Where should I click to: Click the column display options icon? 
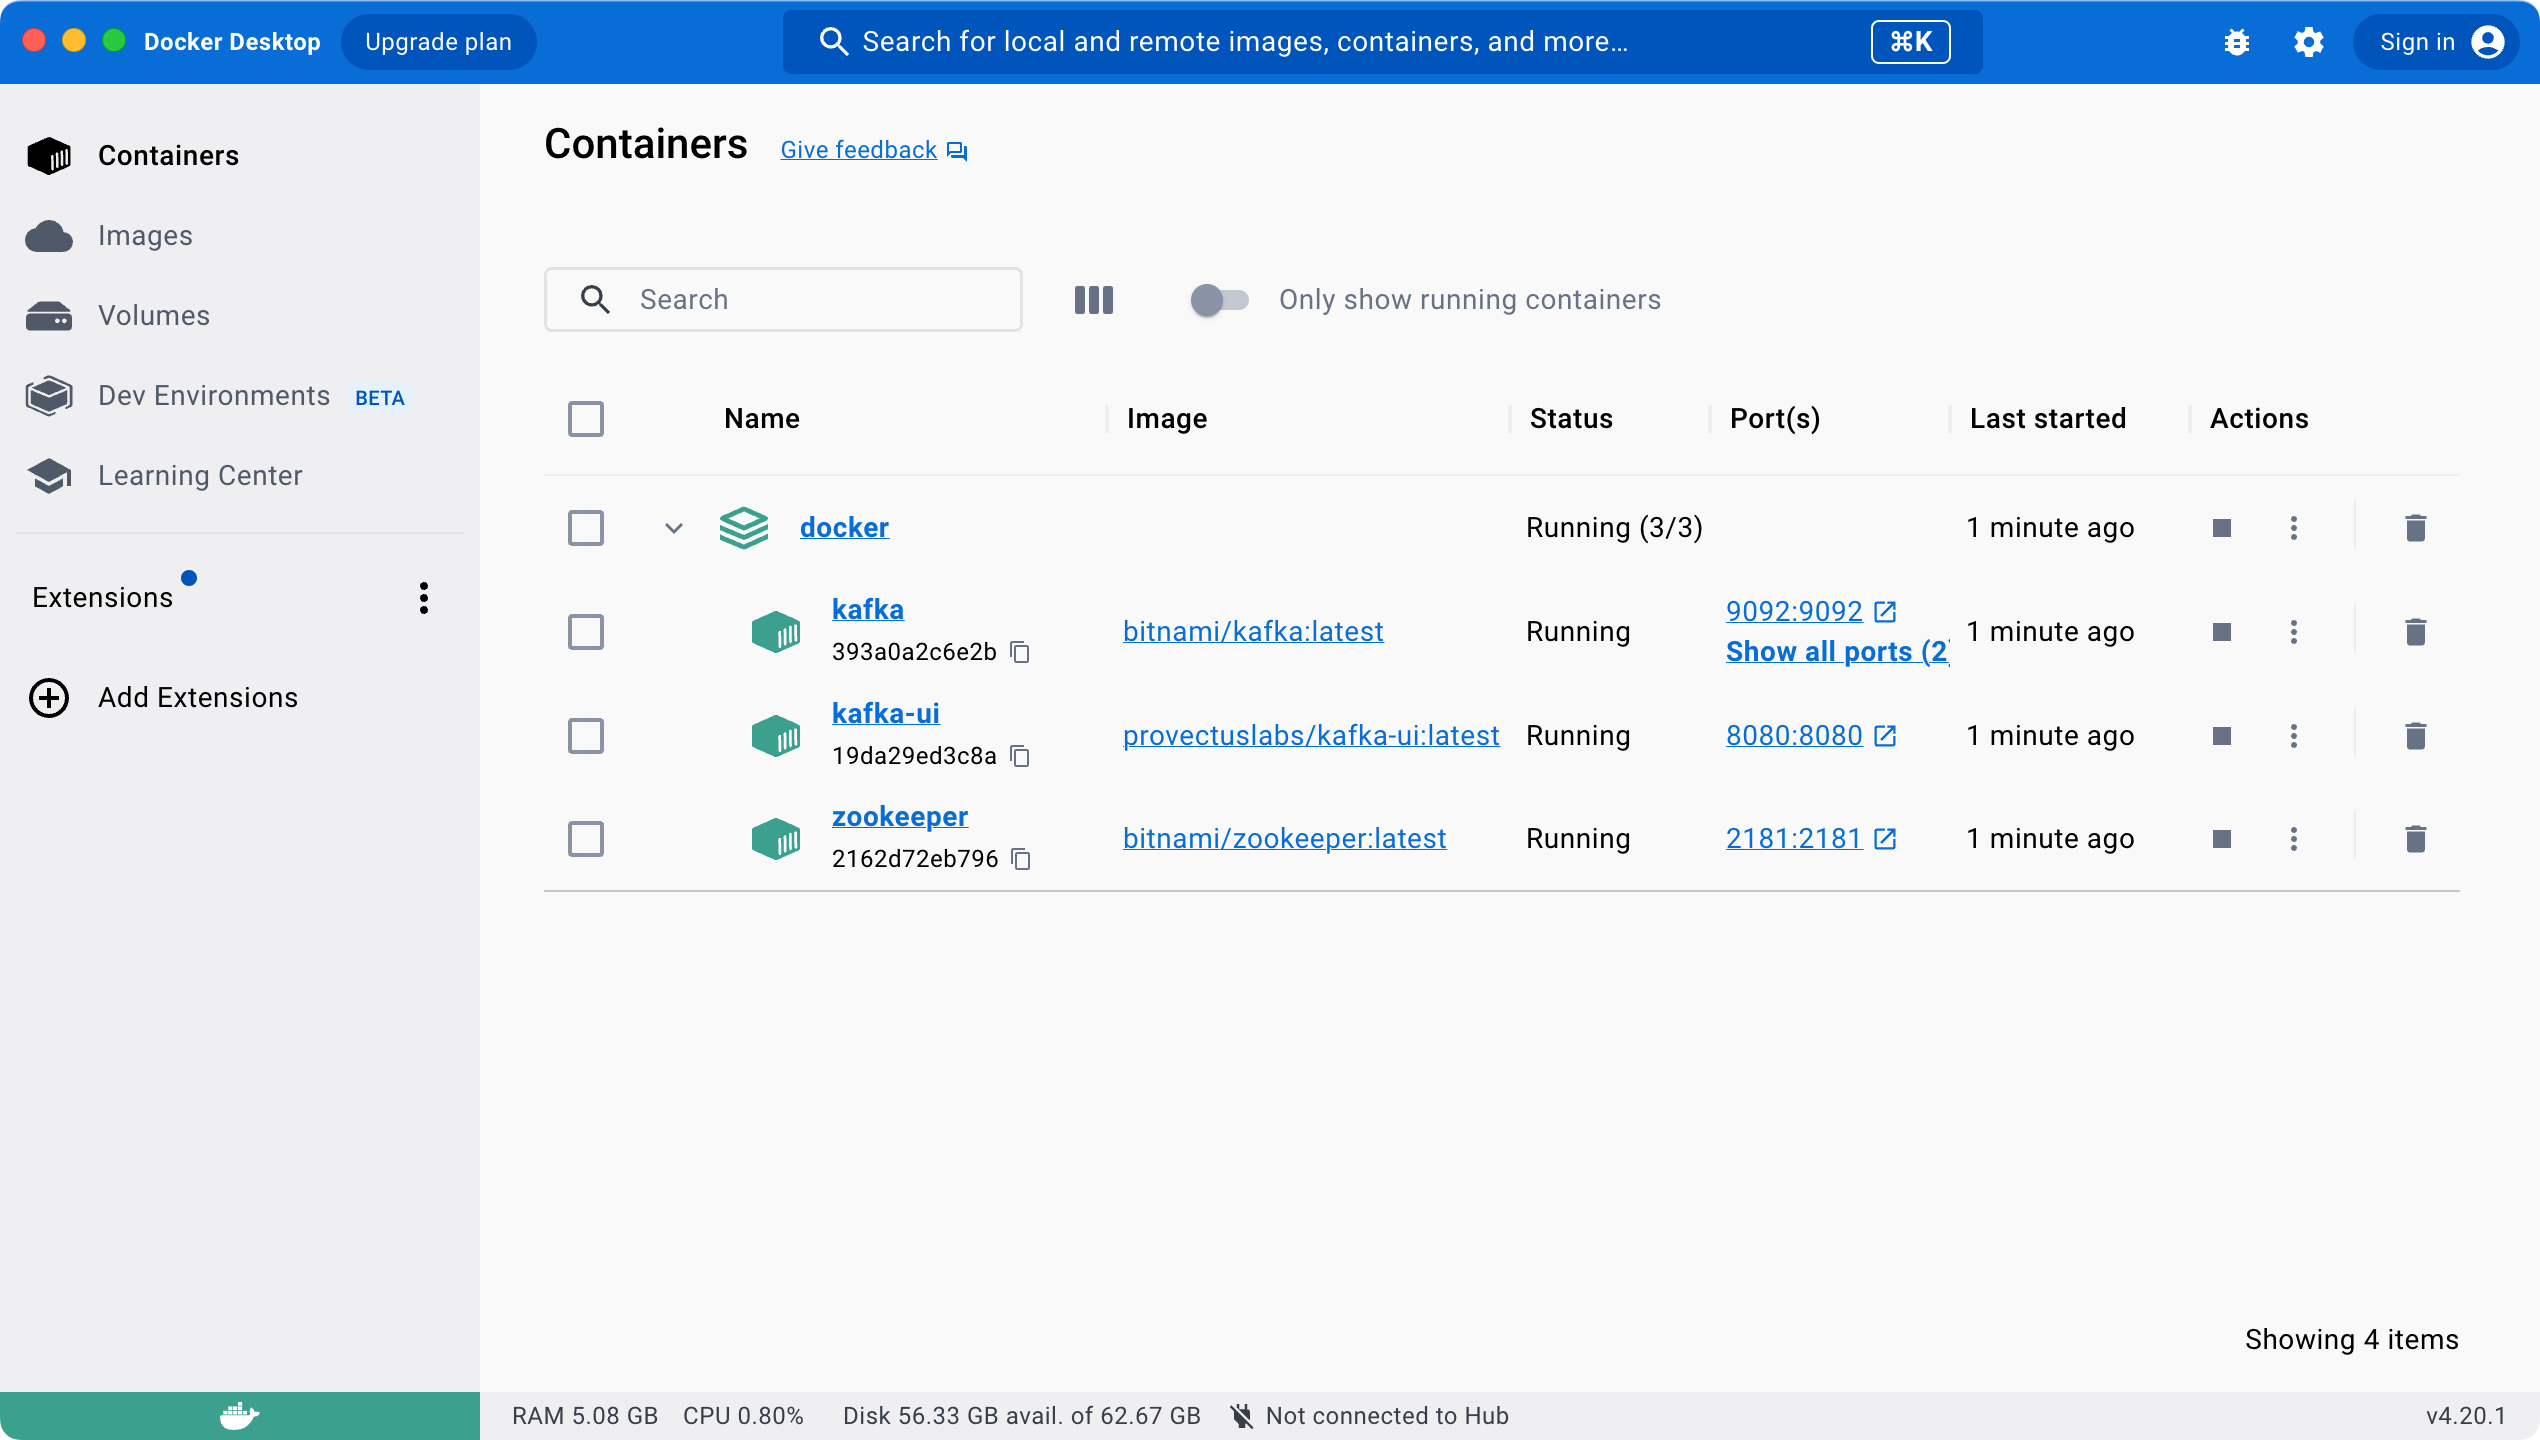tap(1093, 300)
